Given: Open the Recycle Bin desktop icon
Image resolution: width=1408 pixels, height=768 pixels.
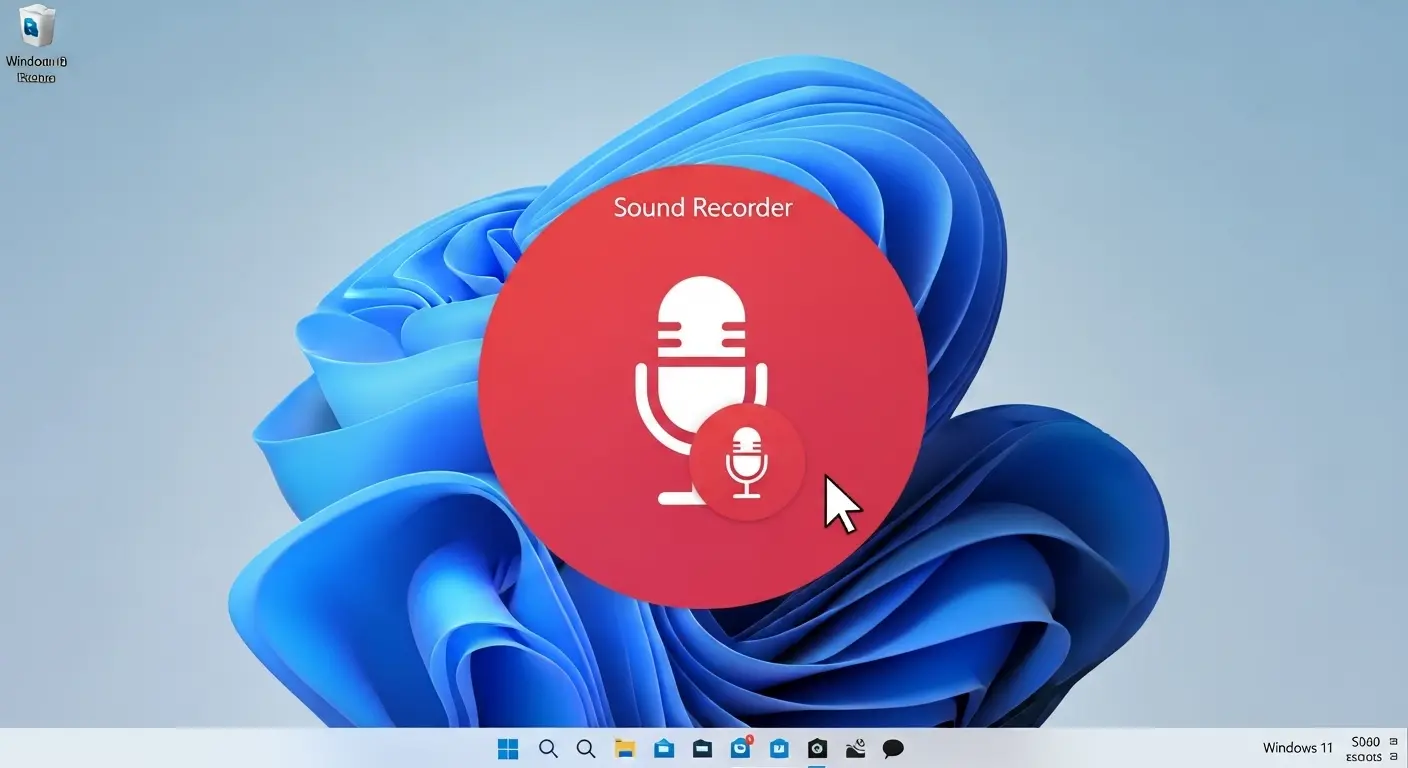Looking at the screenshot, I should pyautogui.click(x=37, y=44).
